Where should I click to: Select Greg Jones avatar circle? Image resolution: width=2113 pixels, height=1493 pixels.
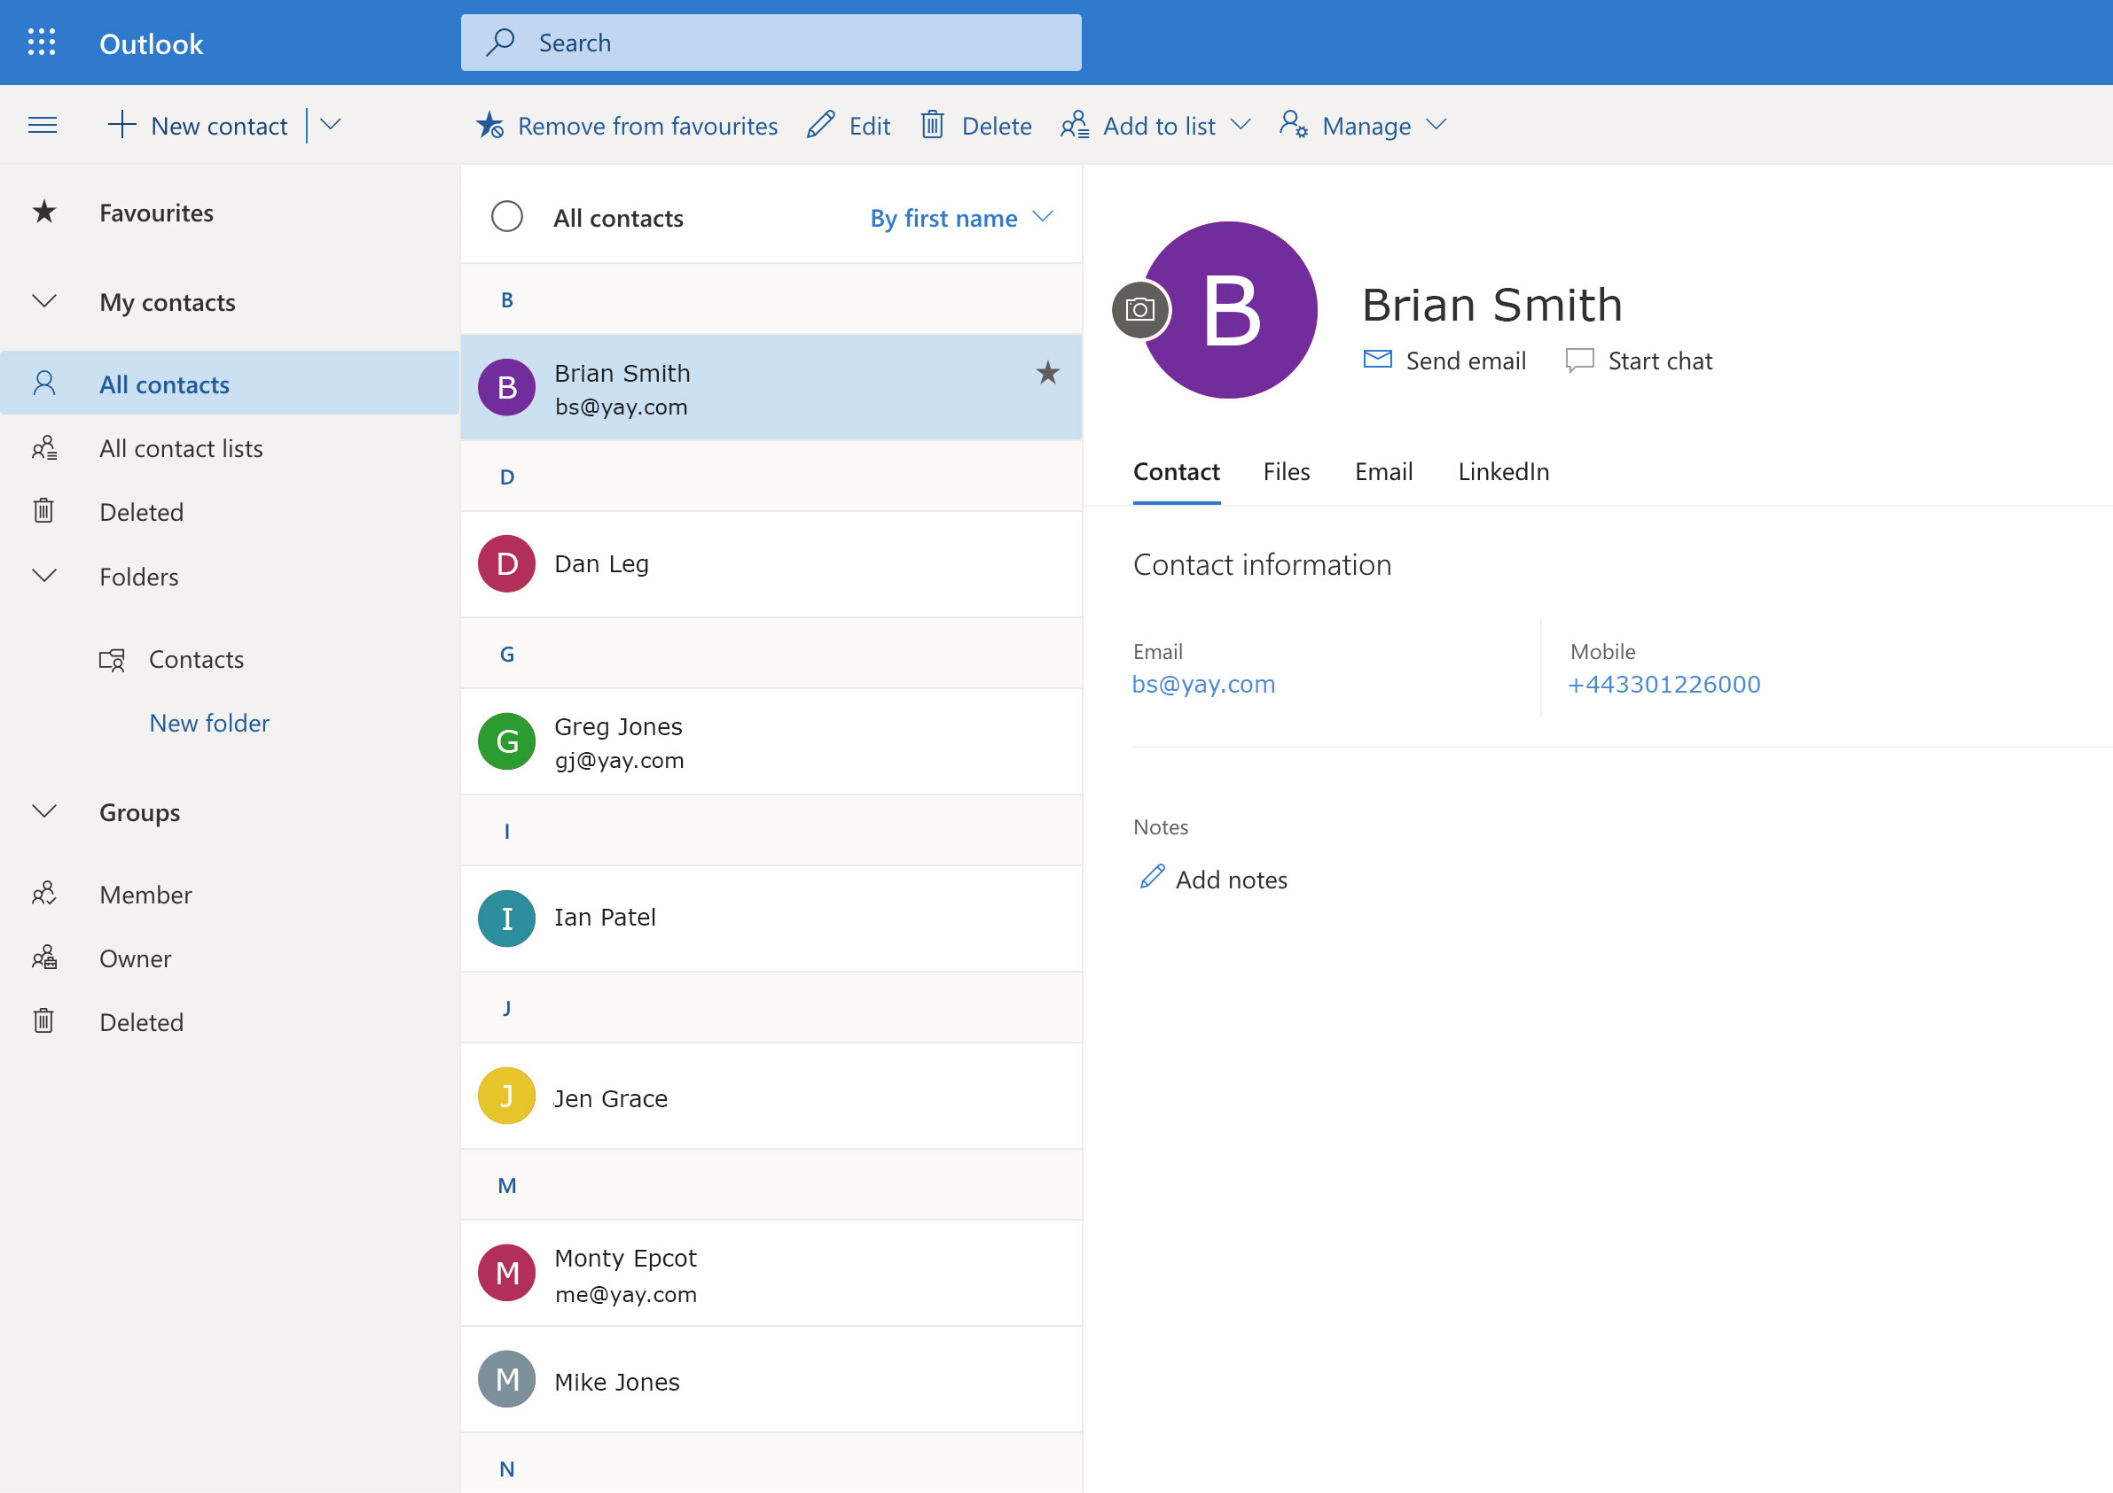pyautogui.click(x=507, y=741)
